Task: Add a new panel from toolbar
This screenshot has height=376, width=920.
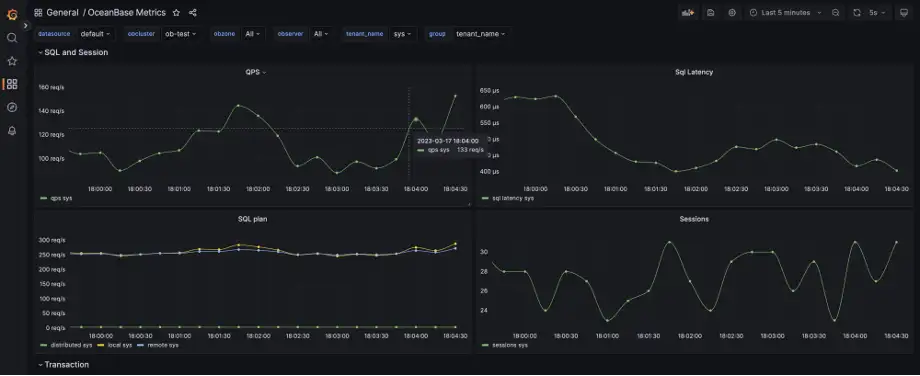Action: pos(688,12)
